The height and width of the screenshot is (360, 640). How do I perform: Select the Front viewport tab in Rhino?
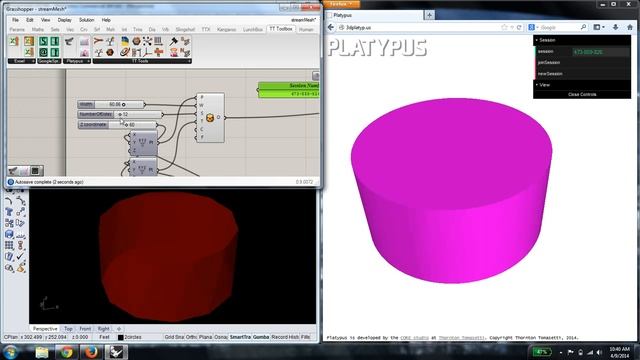click(x=85, y=329)
